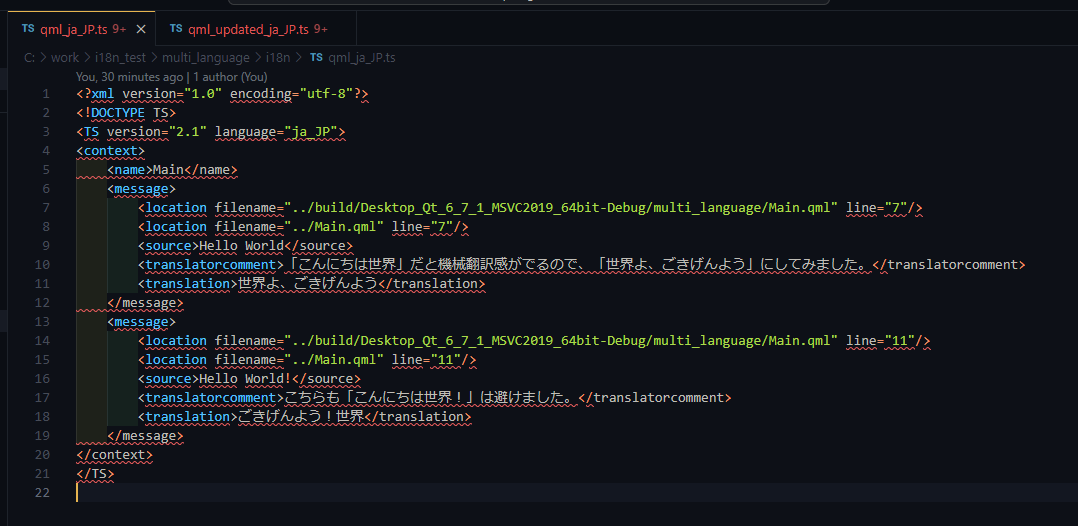Select line 4 via its line number

coord(45,151)
